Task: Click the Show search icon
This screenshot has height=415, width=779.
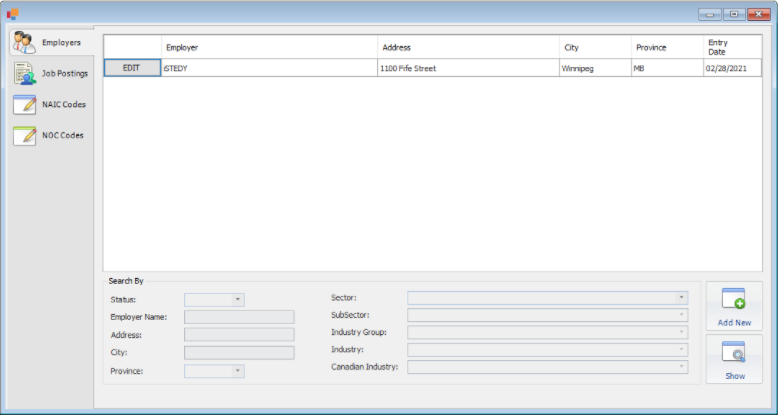Action: [734, 352]
